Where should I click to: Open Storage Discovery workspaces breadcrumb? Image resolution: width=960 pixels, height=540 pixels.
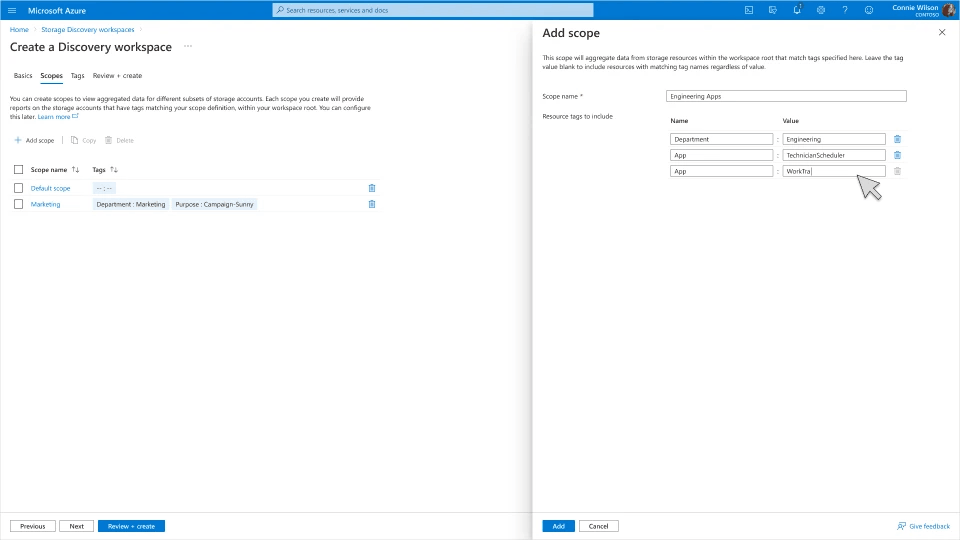point(88,29)
